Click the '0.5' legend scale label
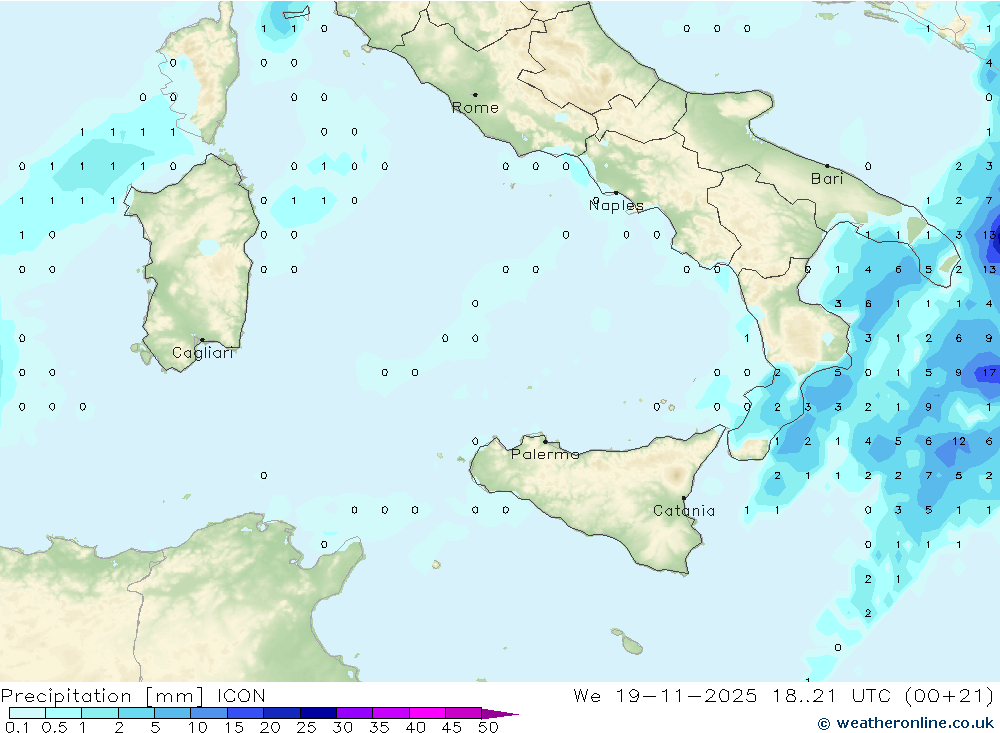 [x=54, y=727]
